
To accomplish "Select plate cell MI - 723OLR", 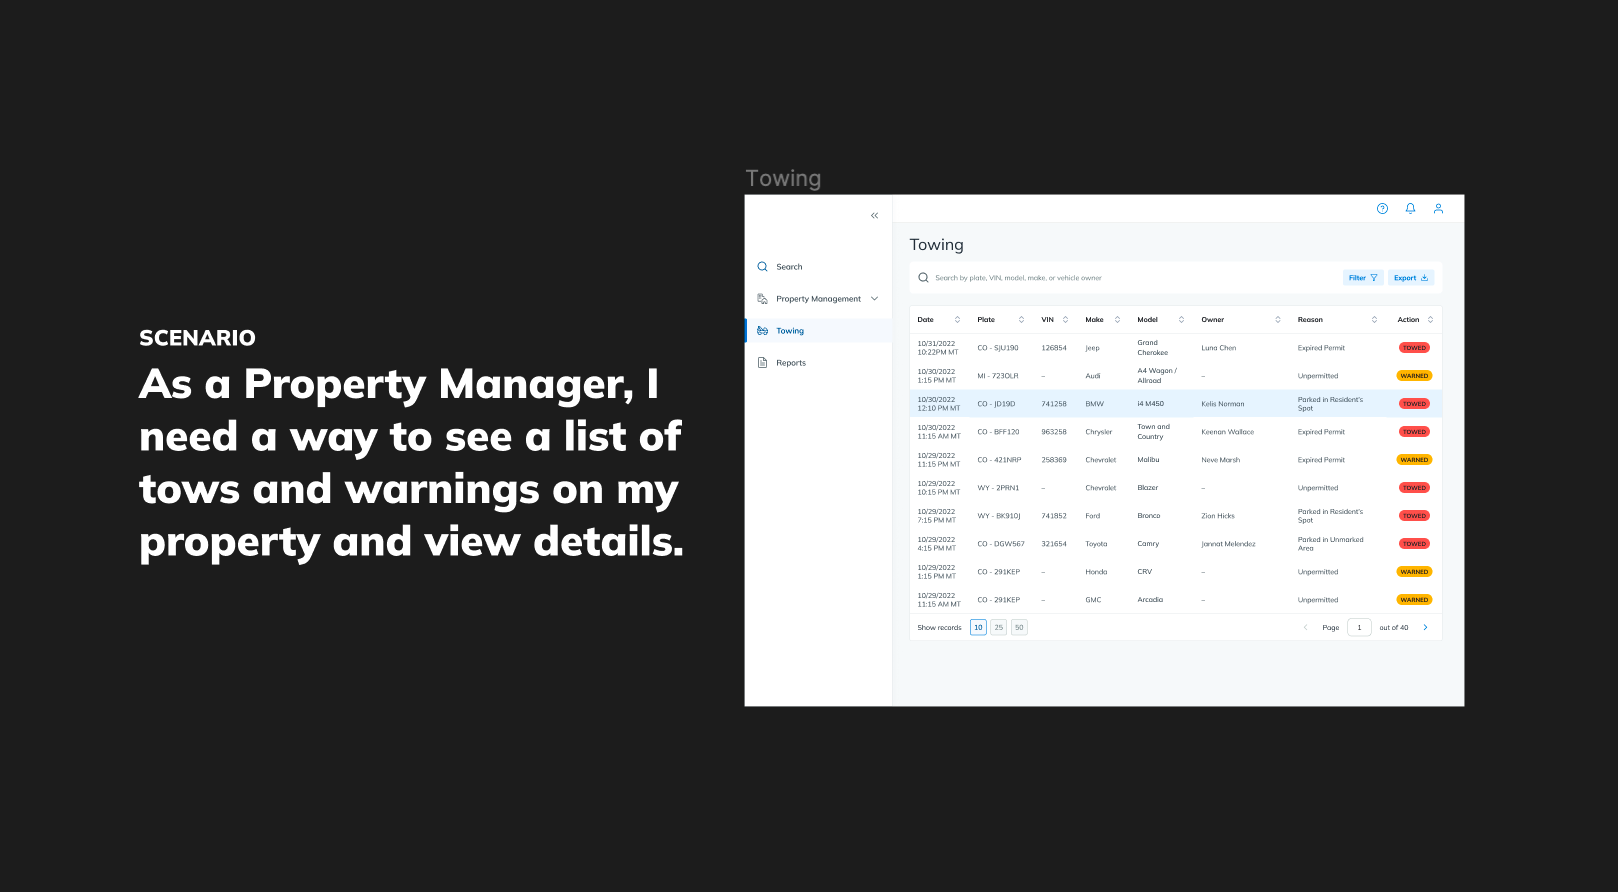I will pos(998,376).
